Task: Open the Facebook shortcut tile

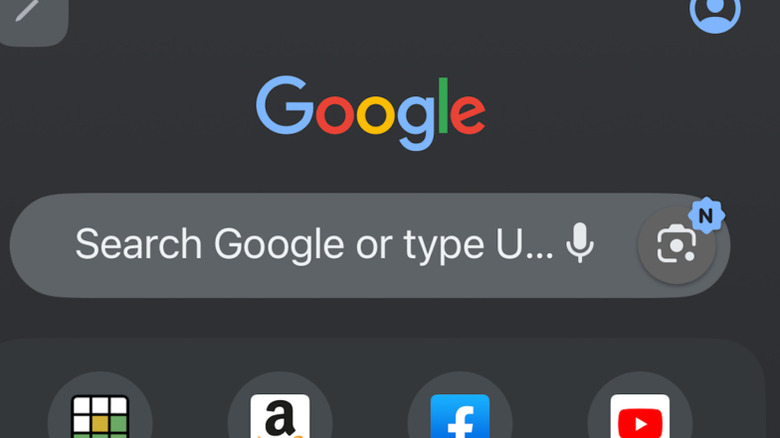Action: (x=460, y=416)
